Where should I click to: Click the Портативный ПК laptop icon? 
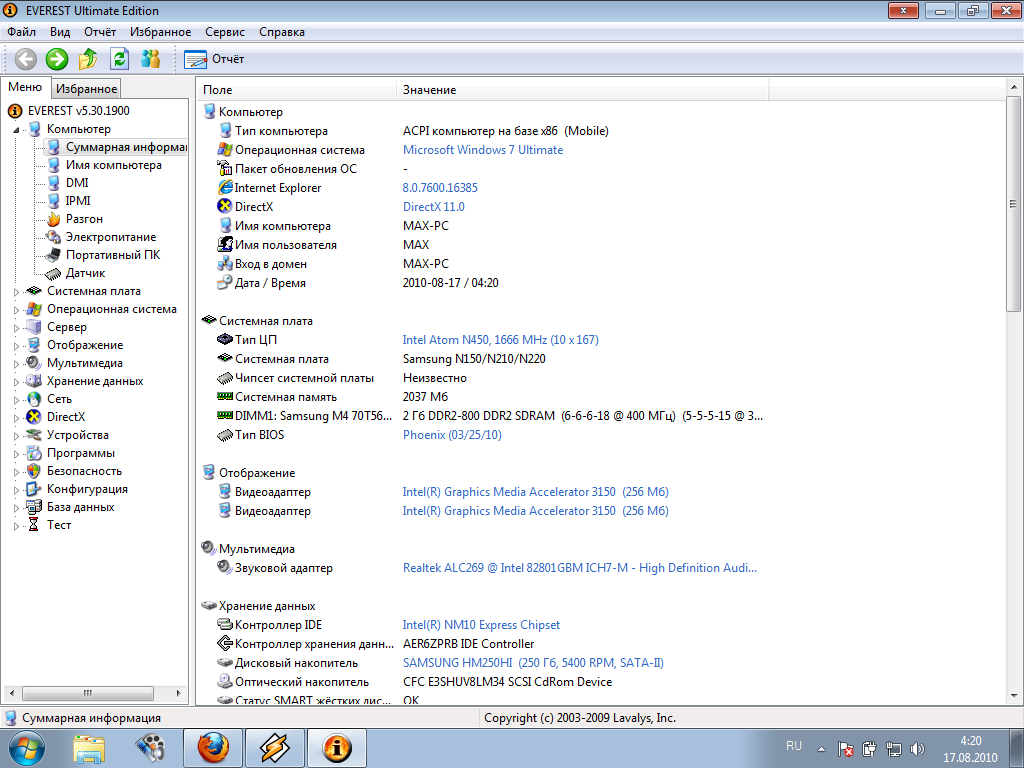tap(54, 255)
